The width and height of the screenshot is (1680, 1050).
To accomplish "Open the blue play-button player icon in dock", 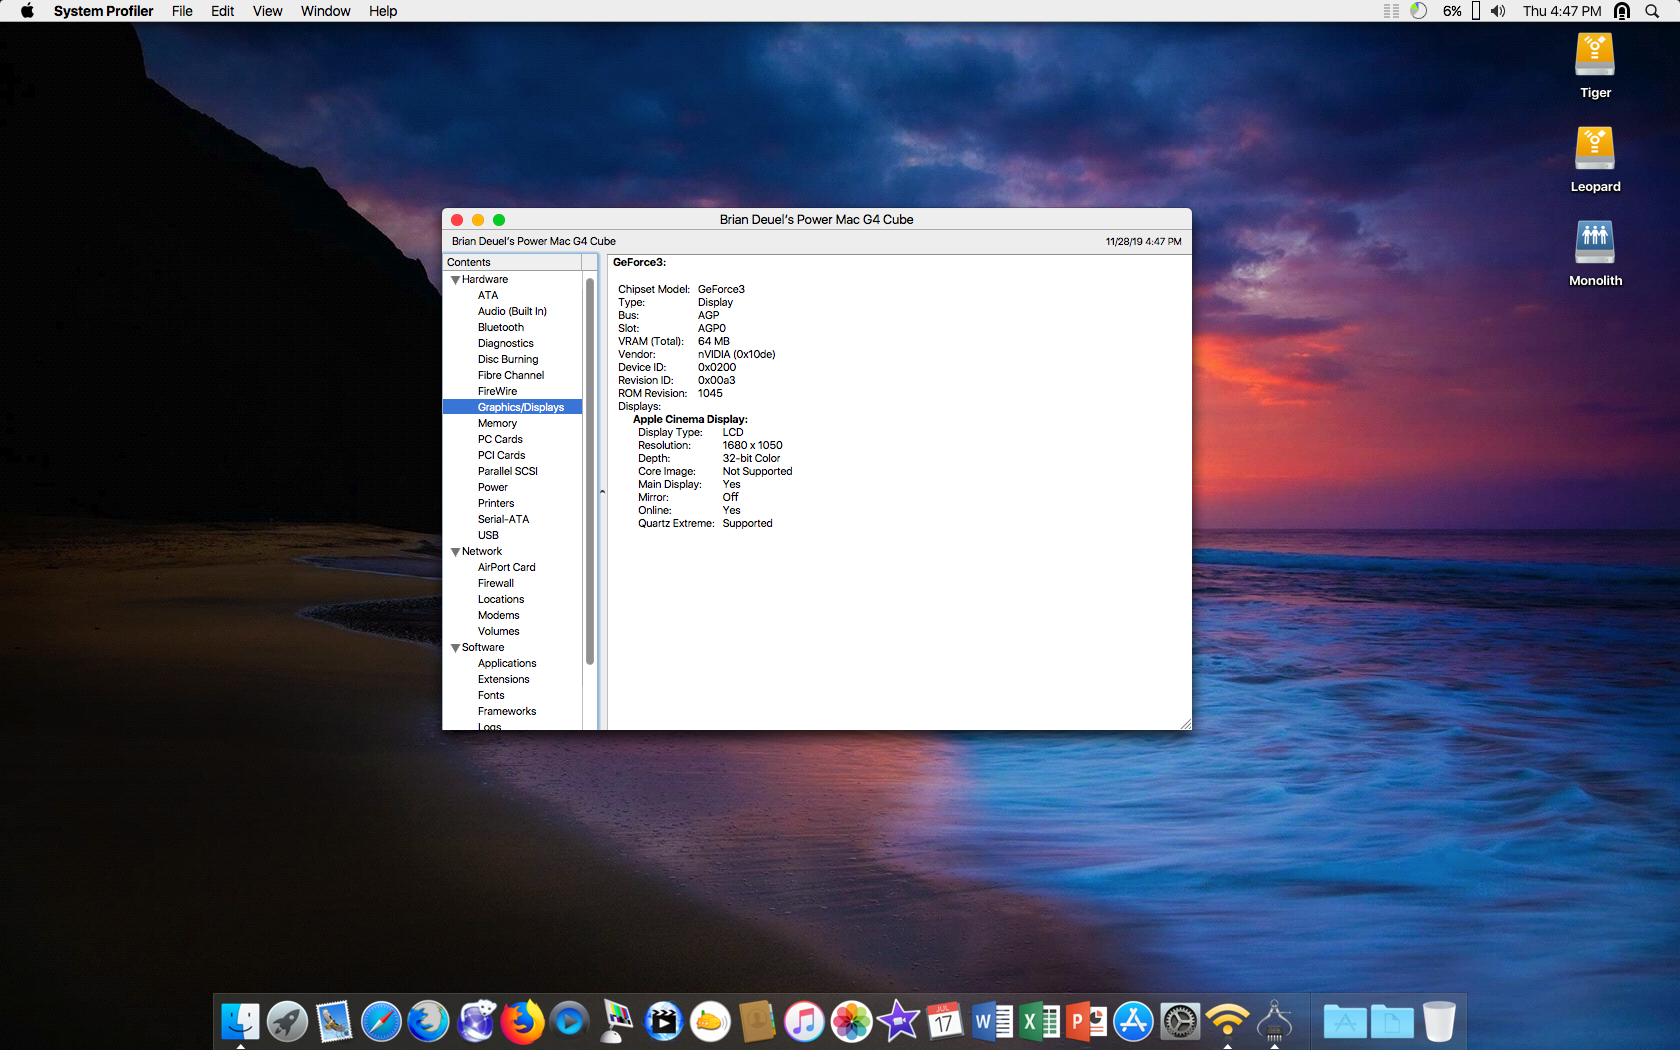I will coord(569,1022).
